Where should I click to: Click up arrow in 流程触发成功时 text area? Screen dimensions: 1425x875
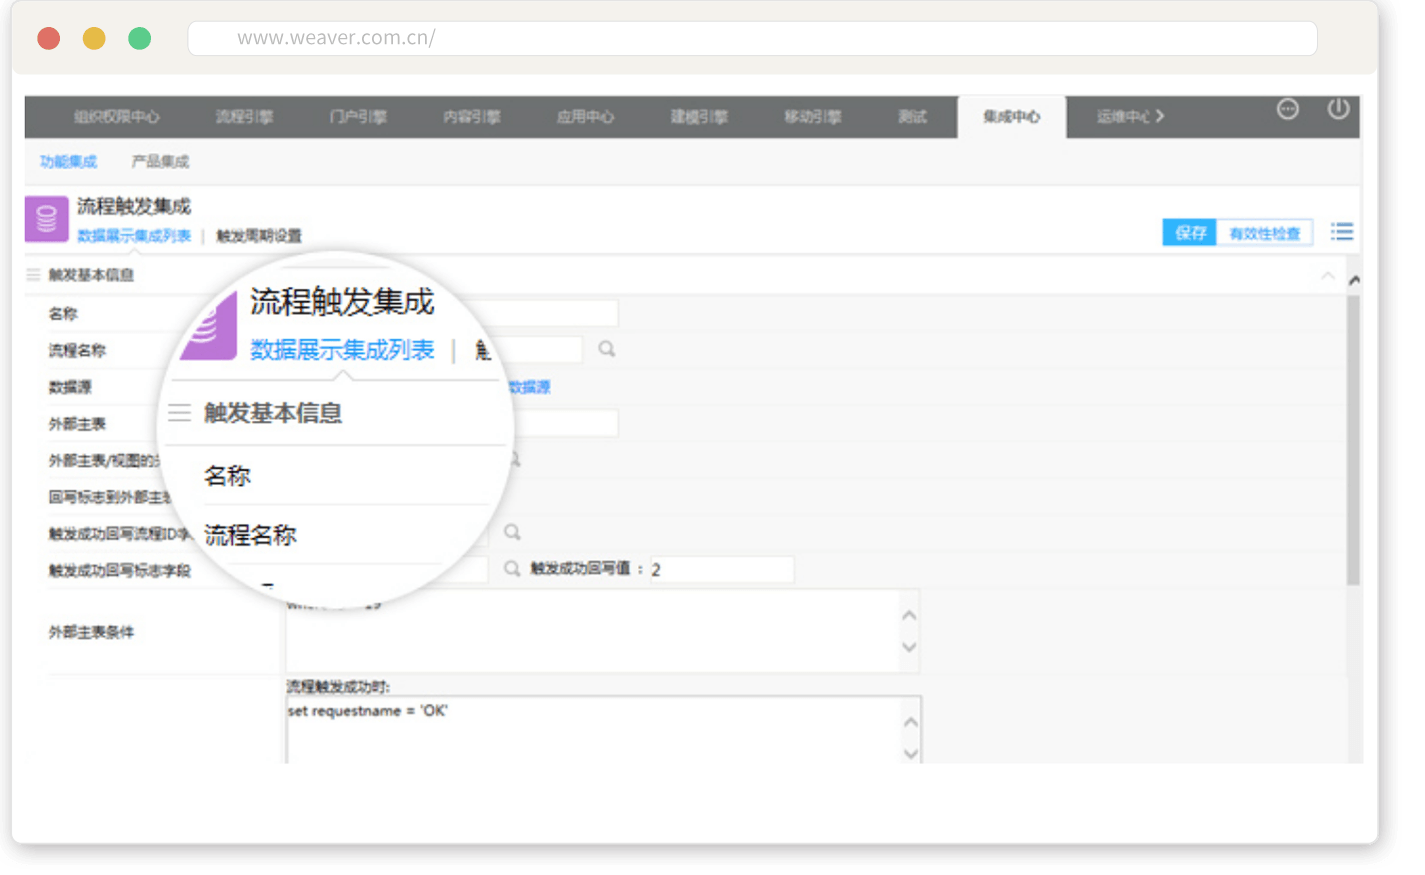point(910,721)
